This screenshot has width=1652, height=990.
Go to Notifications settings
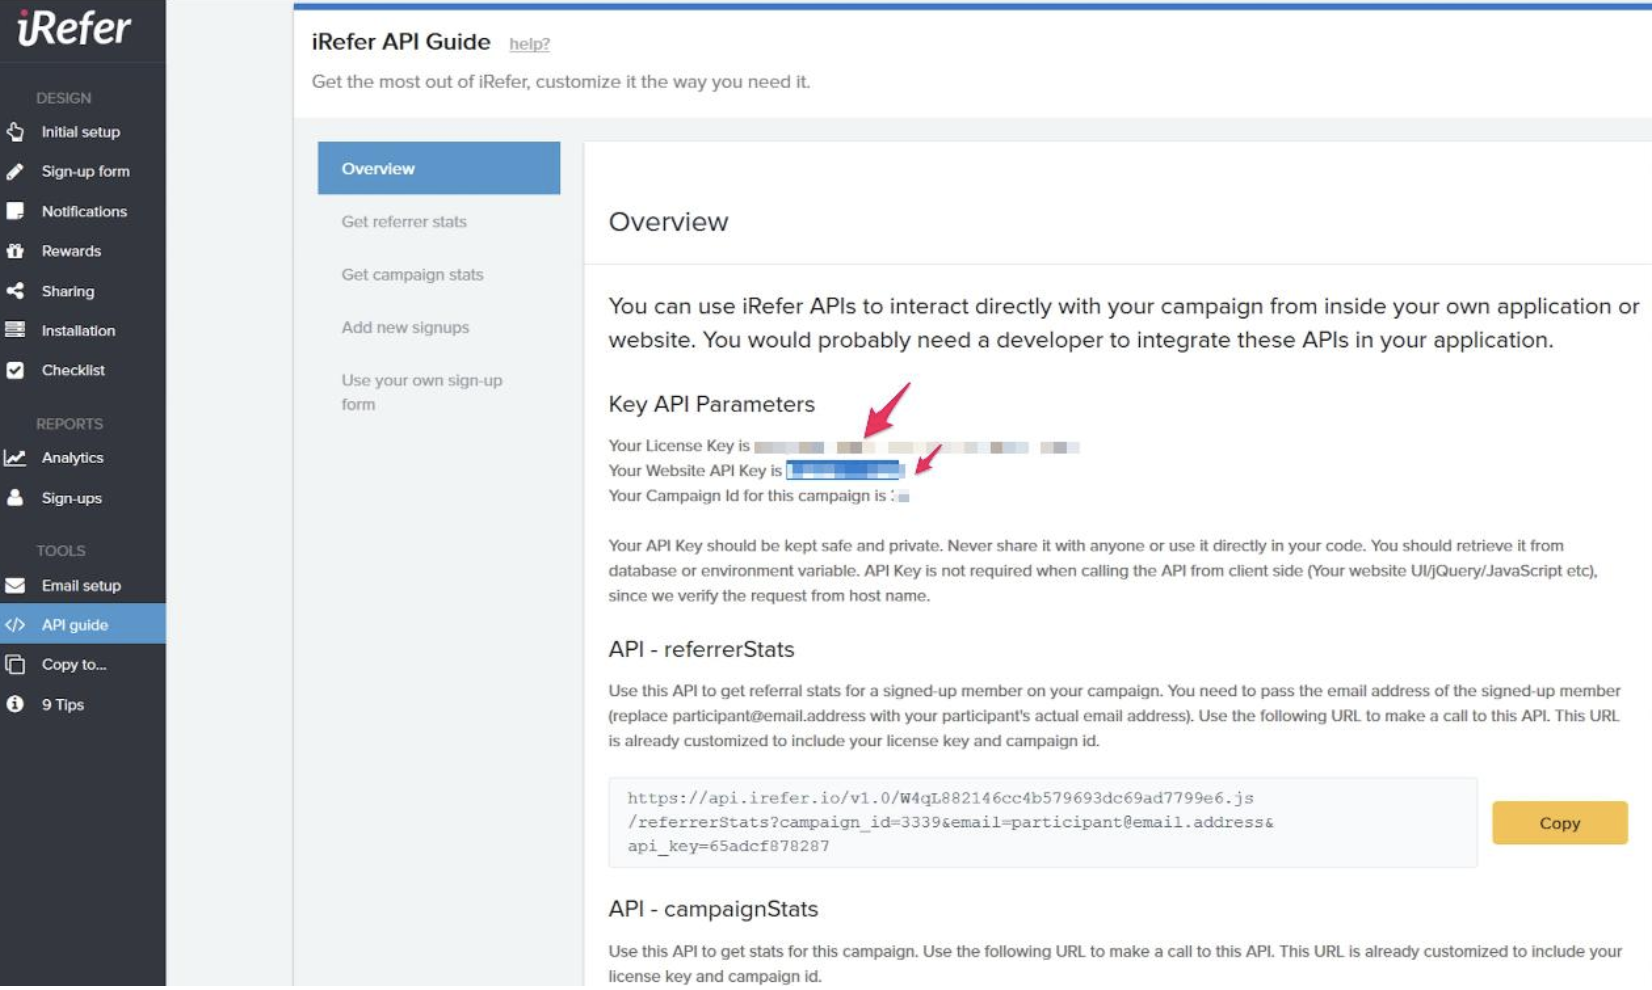pyautogui.click(x=83, y=212)
